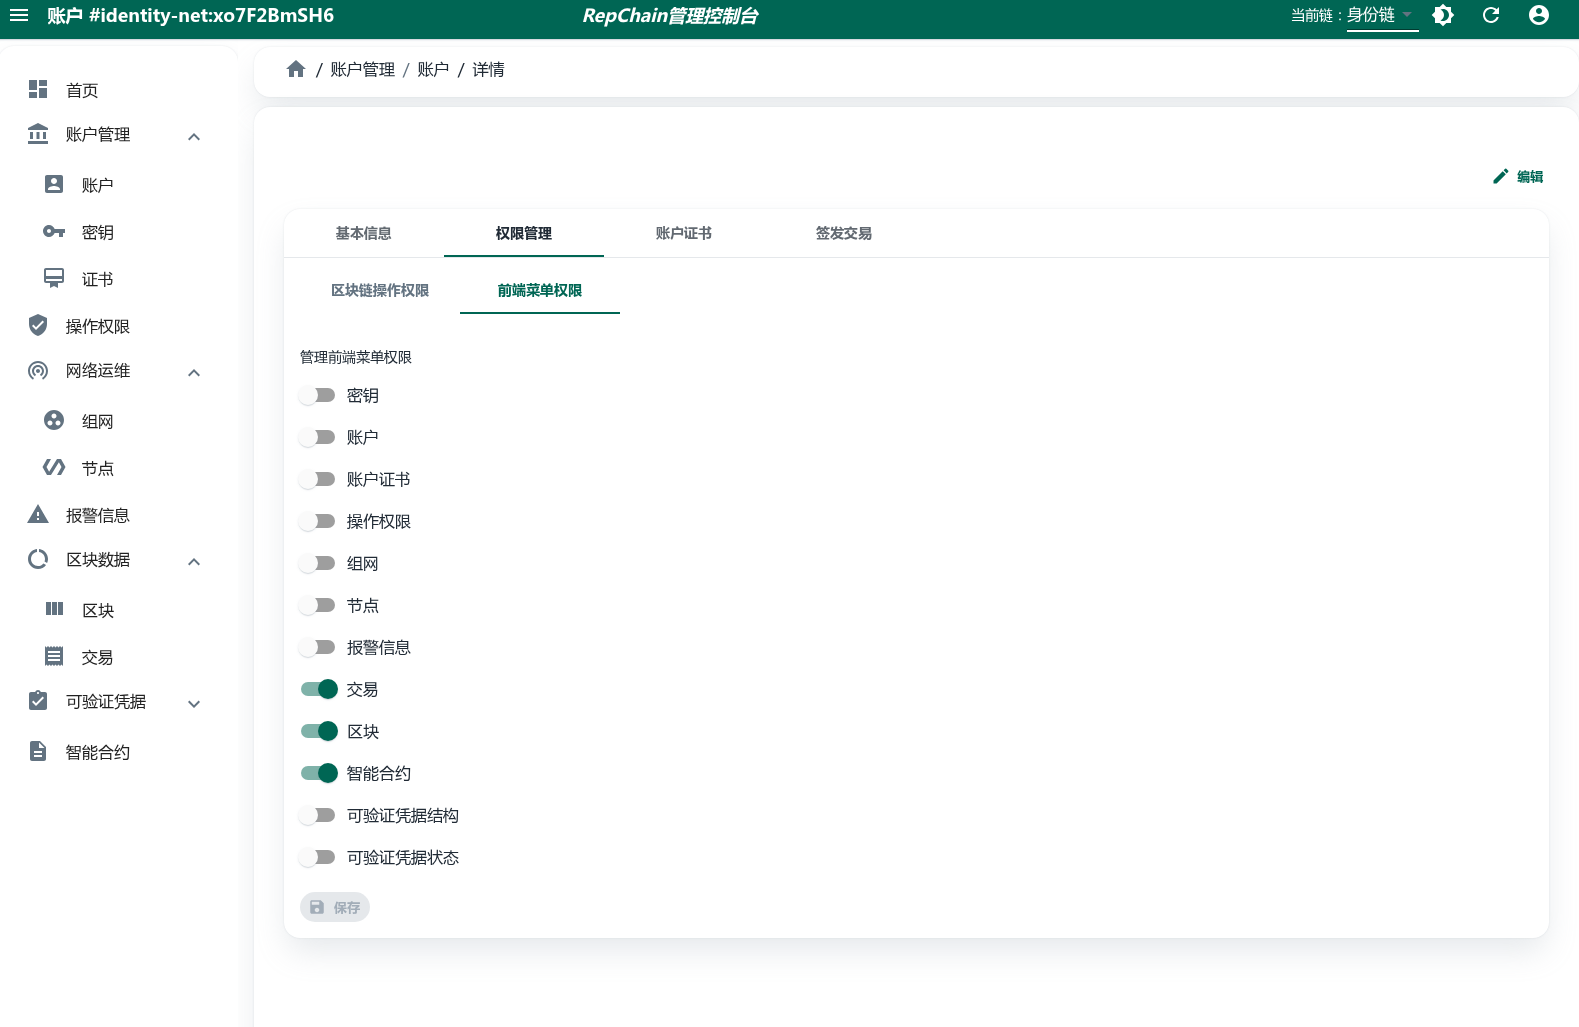Viewport: 1579px width, 1027px height.
Task: Collapse the 账户管理 sidebar group chevron
Action: (194, 136)
